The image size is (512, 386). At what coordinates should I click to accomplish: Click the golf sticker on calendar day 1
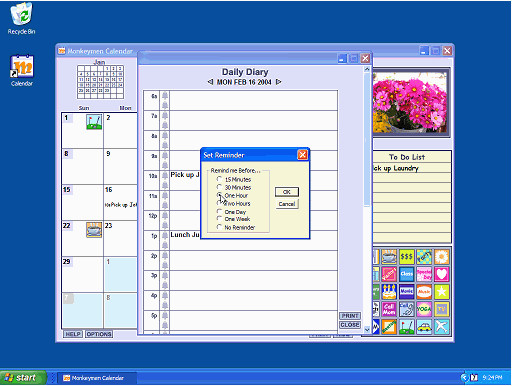point(94,122)
